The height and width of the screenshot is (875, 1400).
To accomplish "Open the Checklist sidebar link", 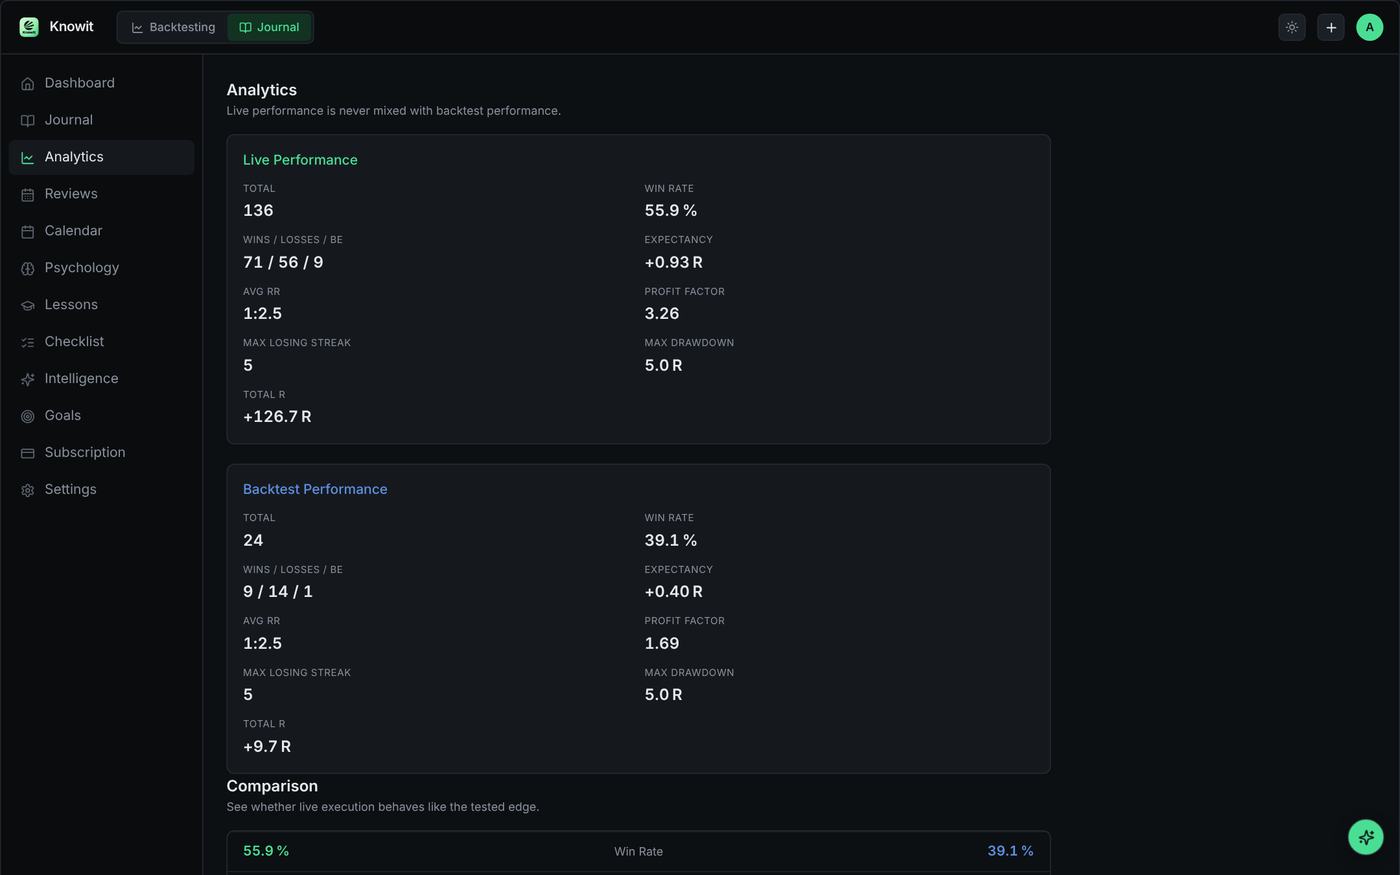I will 101,342.
